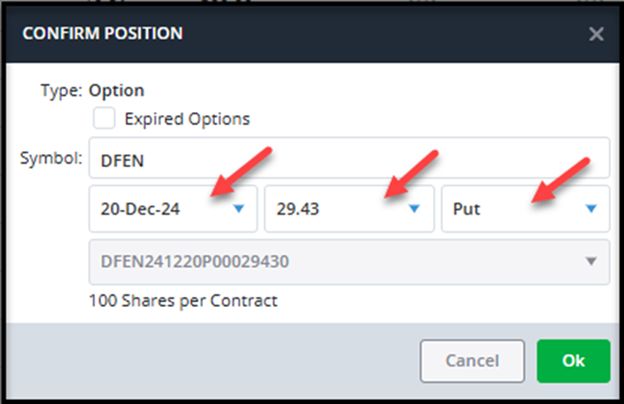The width and height of the screenshot is (624, 404).
Task: Click the Expired Options label text
Action: click(187, 119)
